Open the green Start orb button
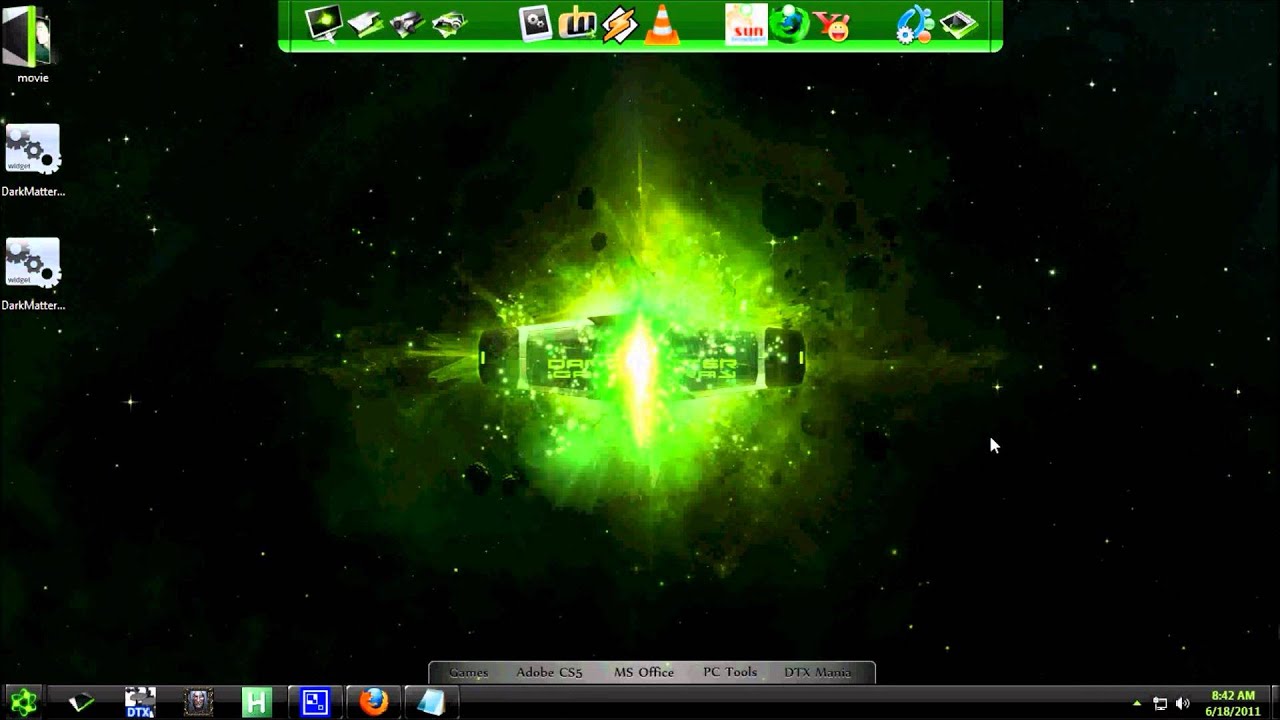The width and height of the screenshot is (1280, 720). coord(24,702)
